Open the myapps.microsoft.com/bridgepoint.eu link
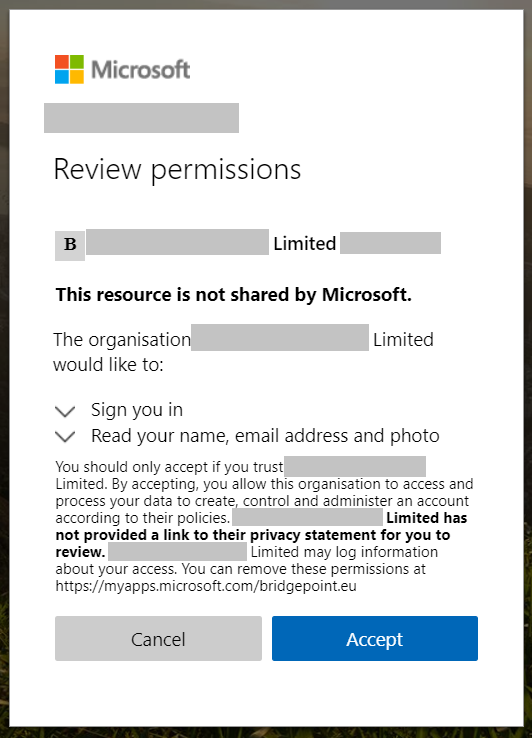 click(x=206, y=586)
